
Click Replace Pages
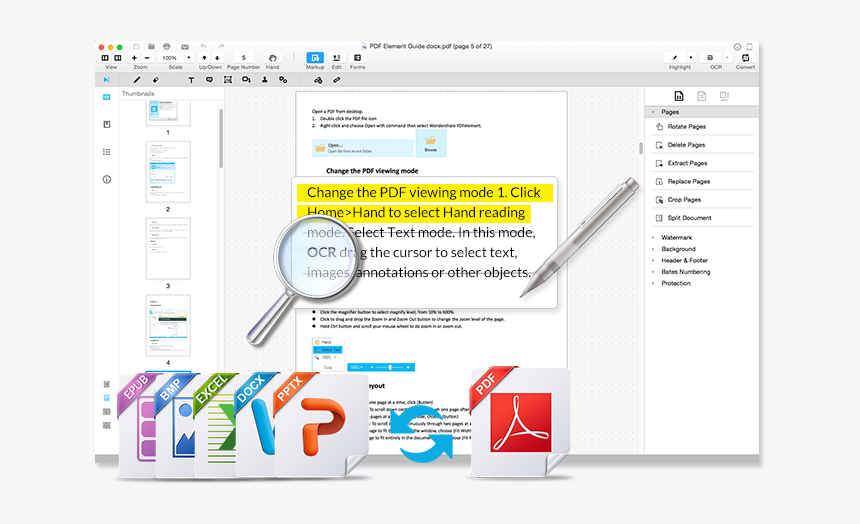pyautogui.click(x=702, y=181)
